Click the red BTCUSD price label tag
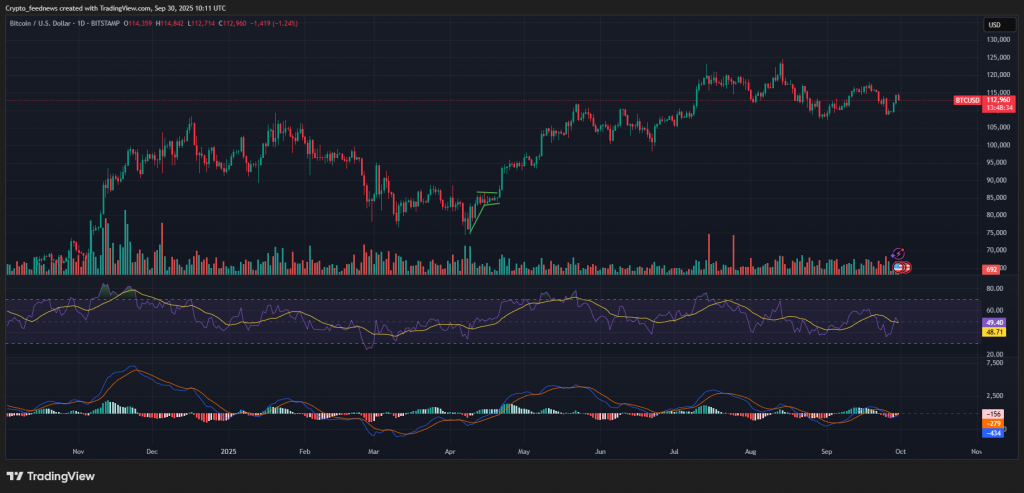Viewport: 1024px width, 493px height. click(966, 100)
